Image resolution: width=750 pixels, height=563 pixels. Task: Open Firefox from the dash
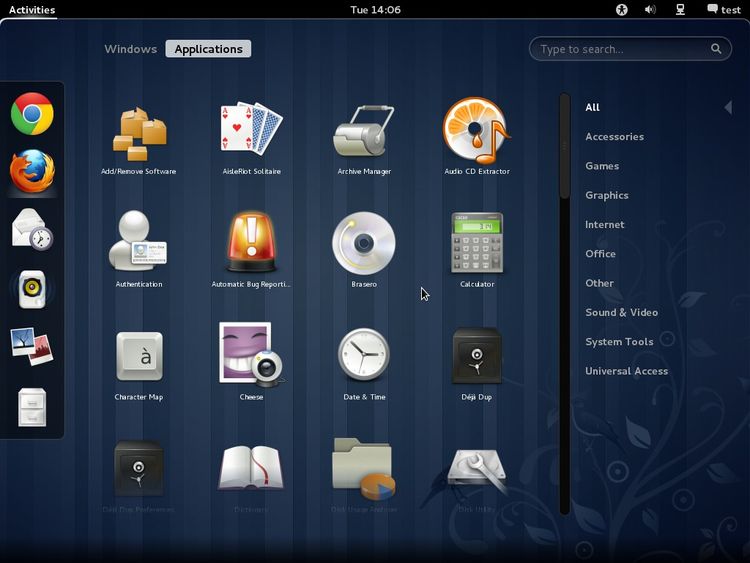click(x=32, y=171)
